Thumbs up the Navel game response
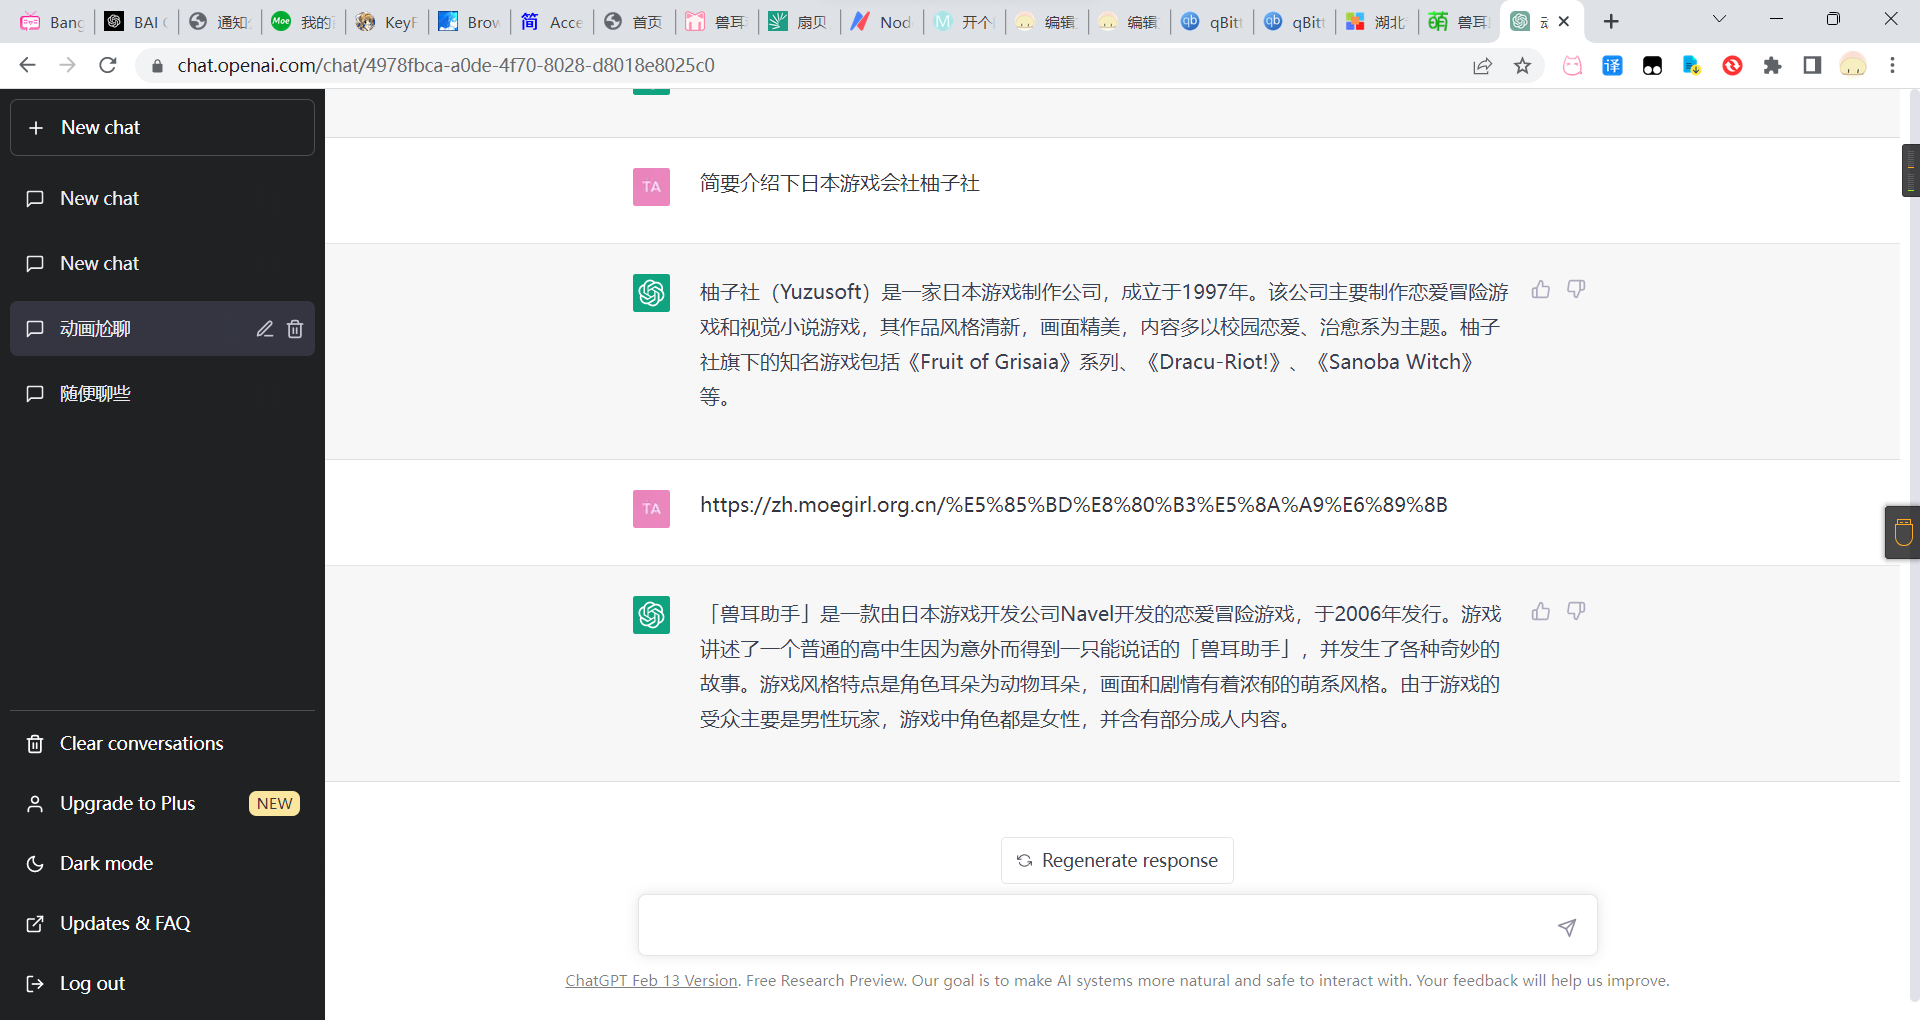1920x1020 pixels. (1540, 612)
